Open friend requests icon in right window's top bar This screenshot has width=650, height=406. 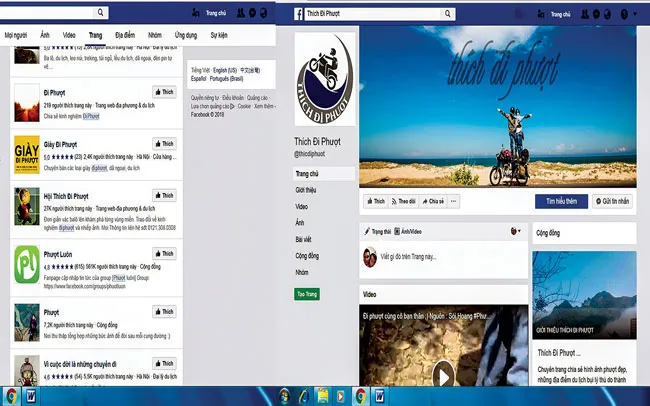tap(585, 15)
